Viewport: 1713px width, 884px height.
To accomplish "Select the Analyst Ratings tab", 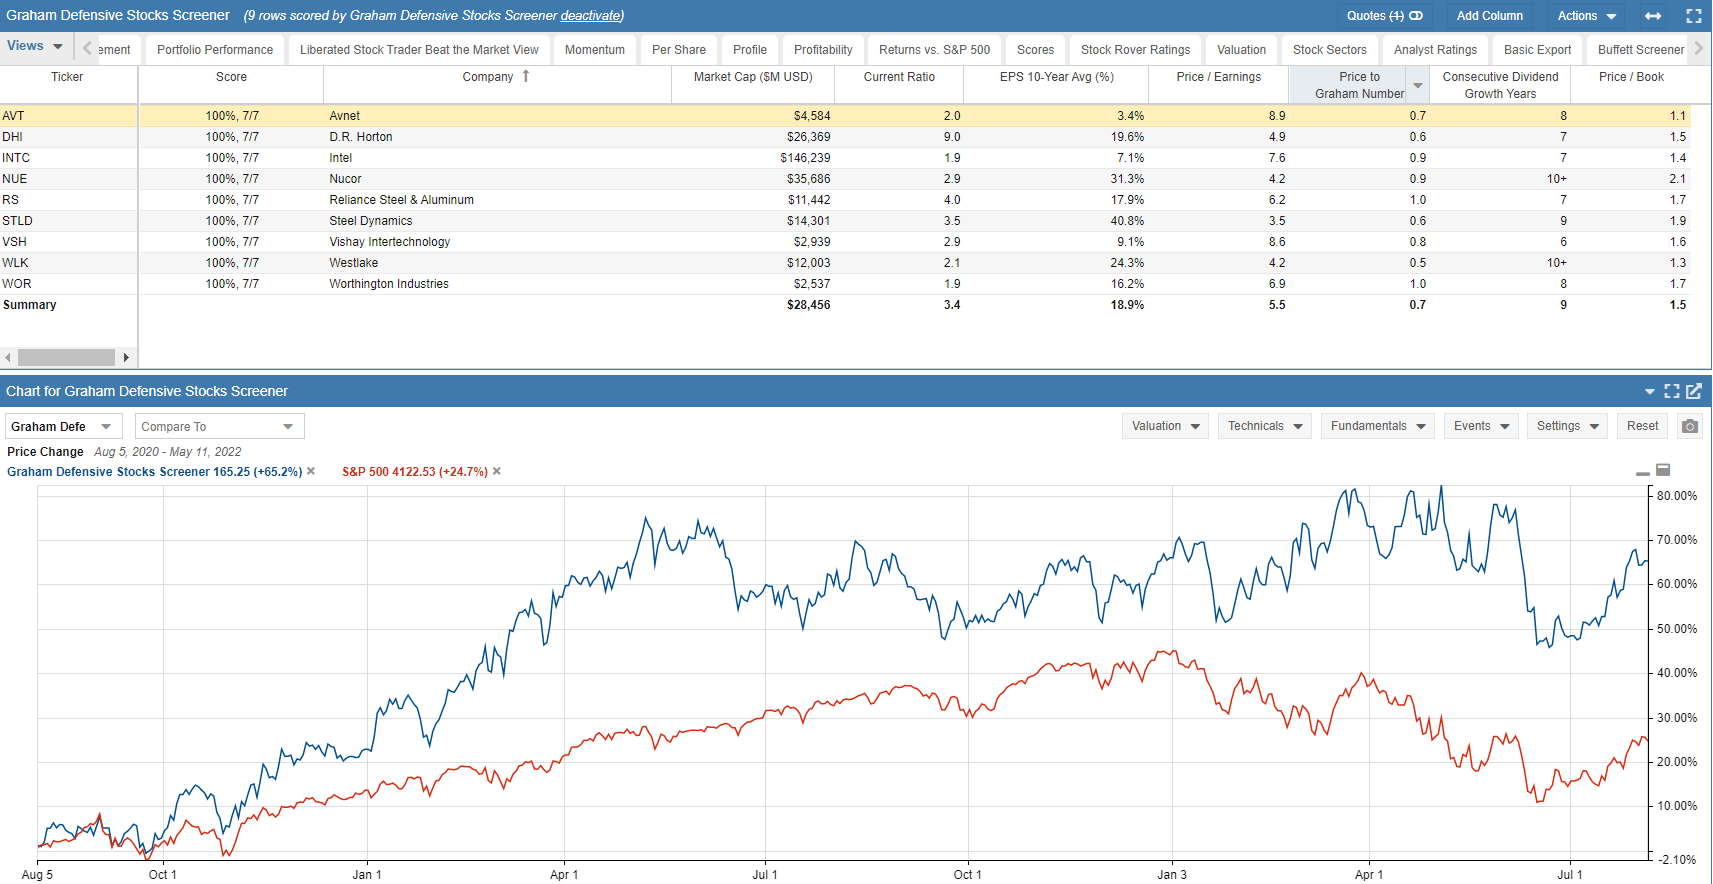I will [1436, 50].
